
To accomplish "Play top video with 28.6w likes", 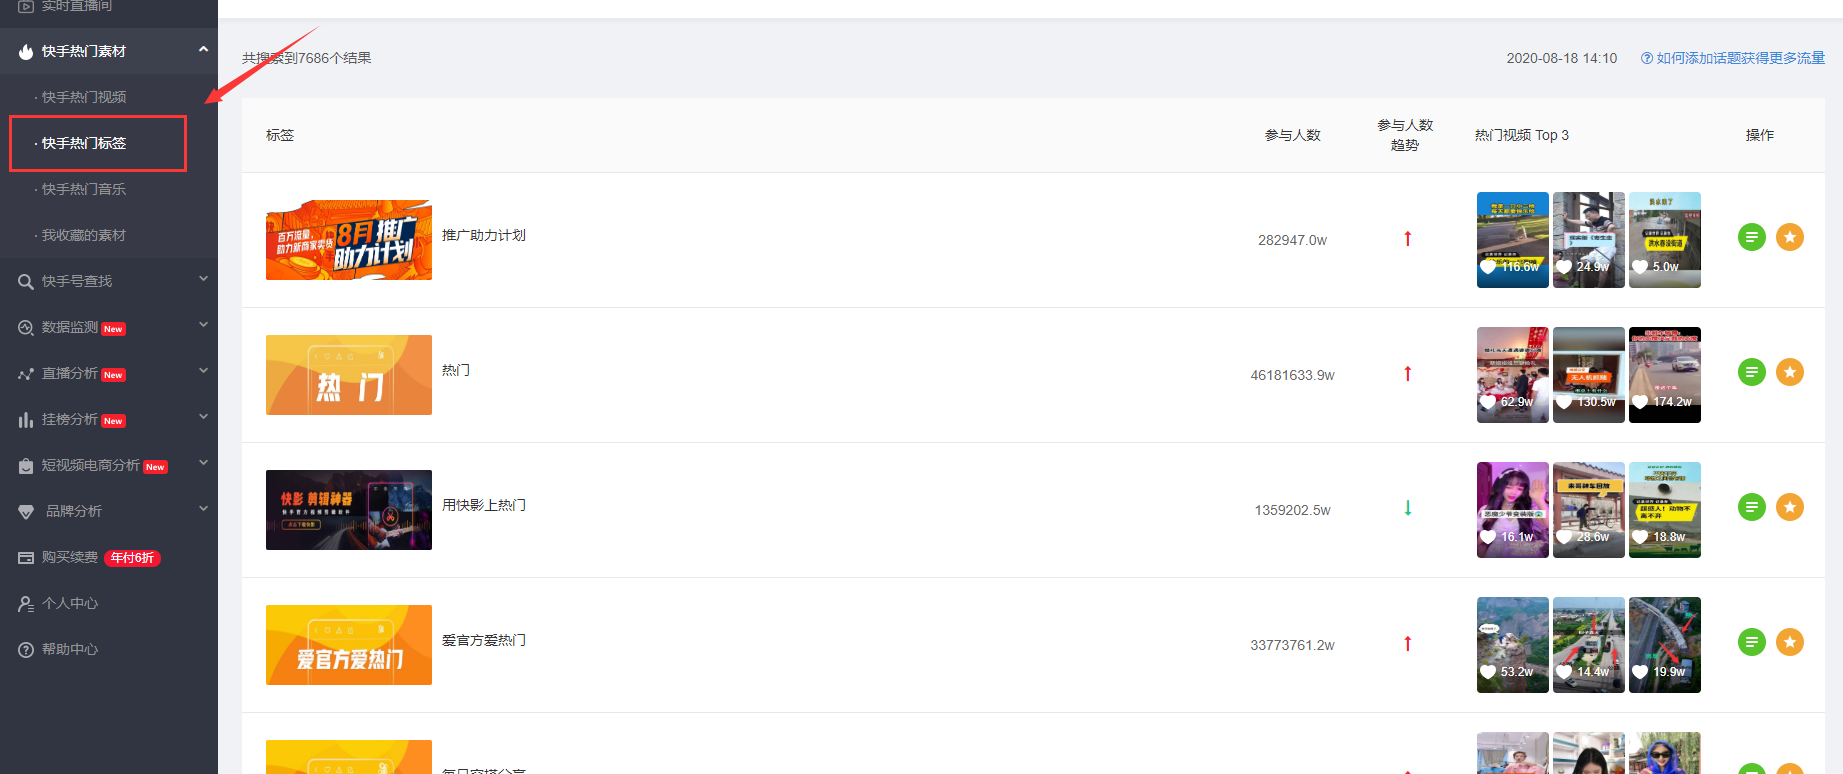I will pos(1589,510).
